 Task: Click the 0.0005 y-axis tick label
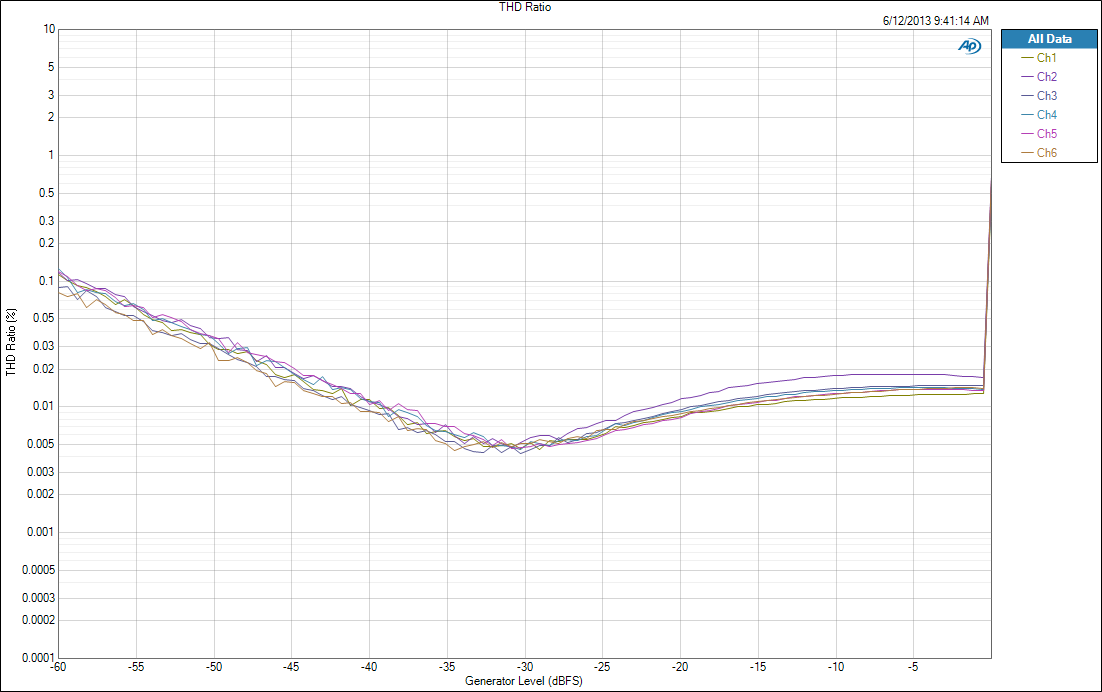coord(39,570)
